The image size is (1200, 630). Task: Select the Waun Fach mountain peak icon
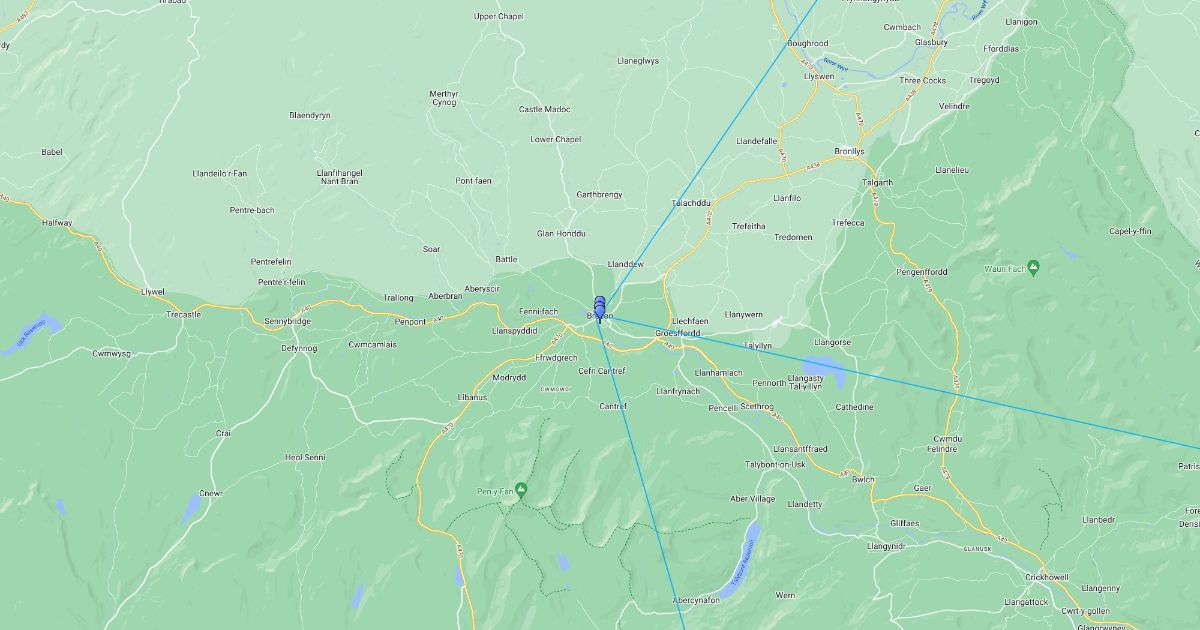pos(1033,267)
